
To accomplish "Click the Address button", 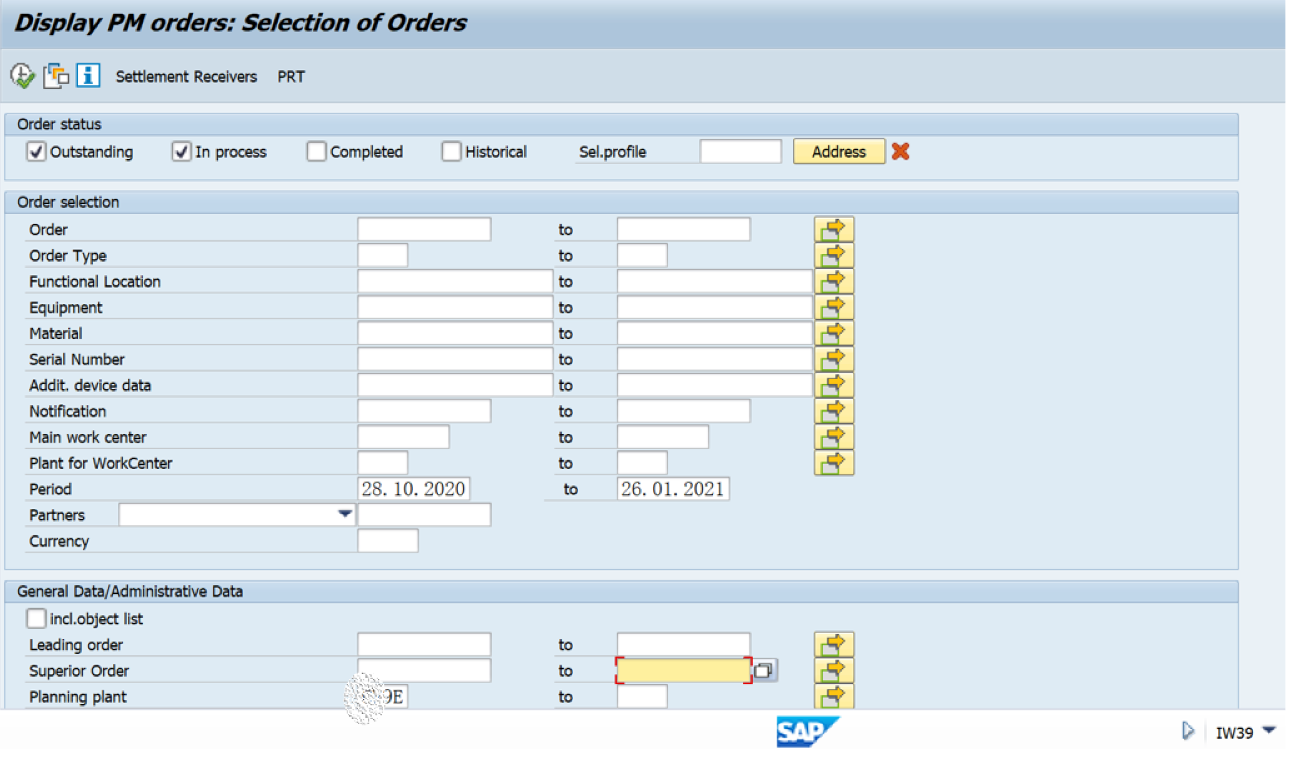I will click(838, 151).
